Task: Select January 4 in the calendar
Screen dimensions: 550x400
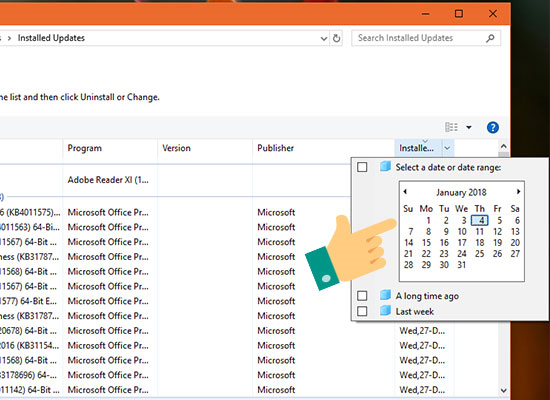Action: coord(479,220)
